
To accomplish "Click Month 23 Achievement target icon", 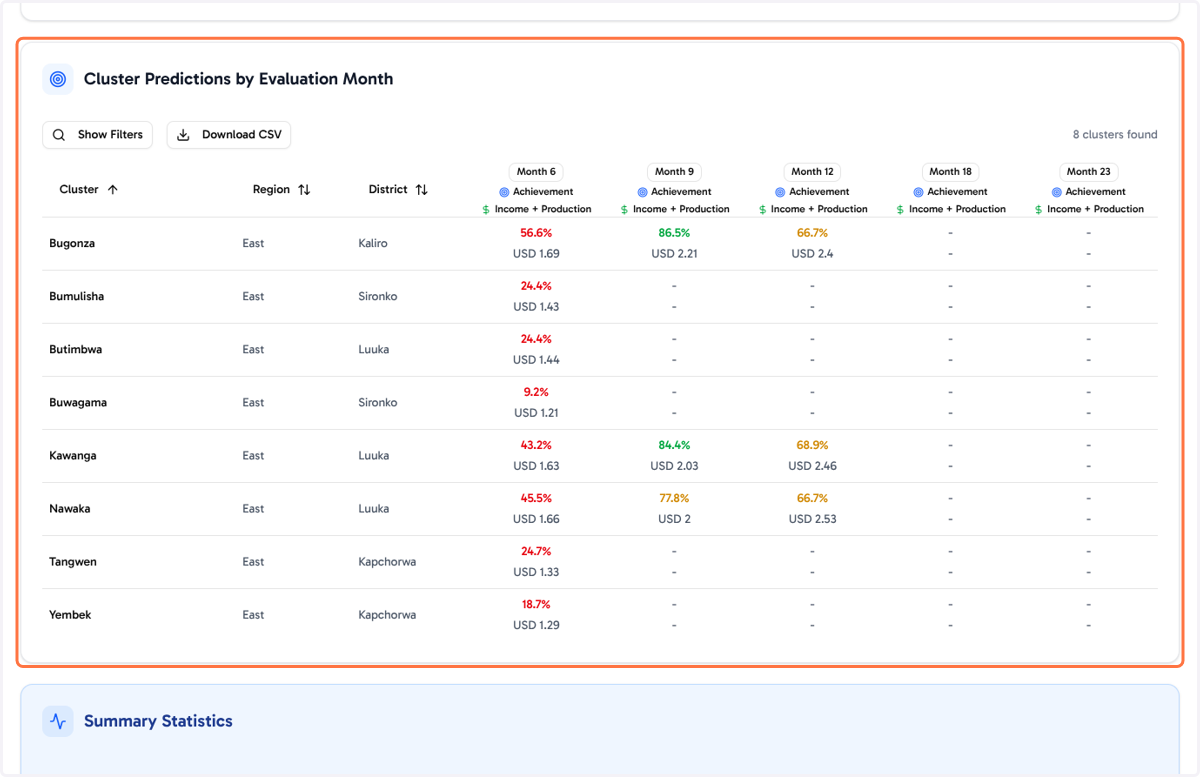I will click(1056, 192).
